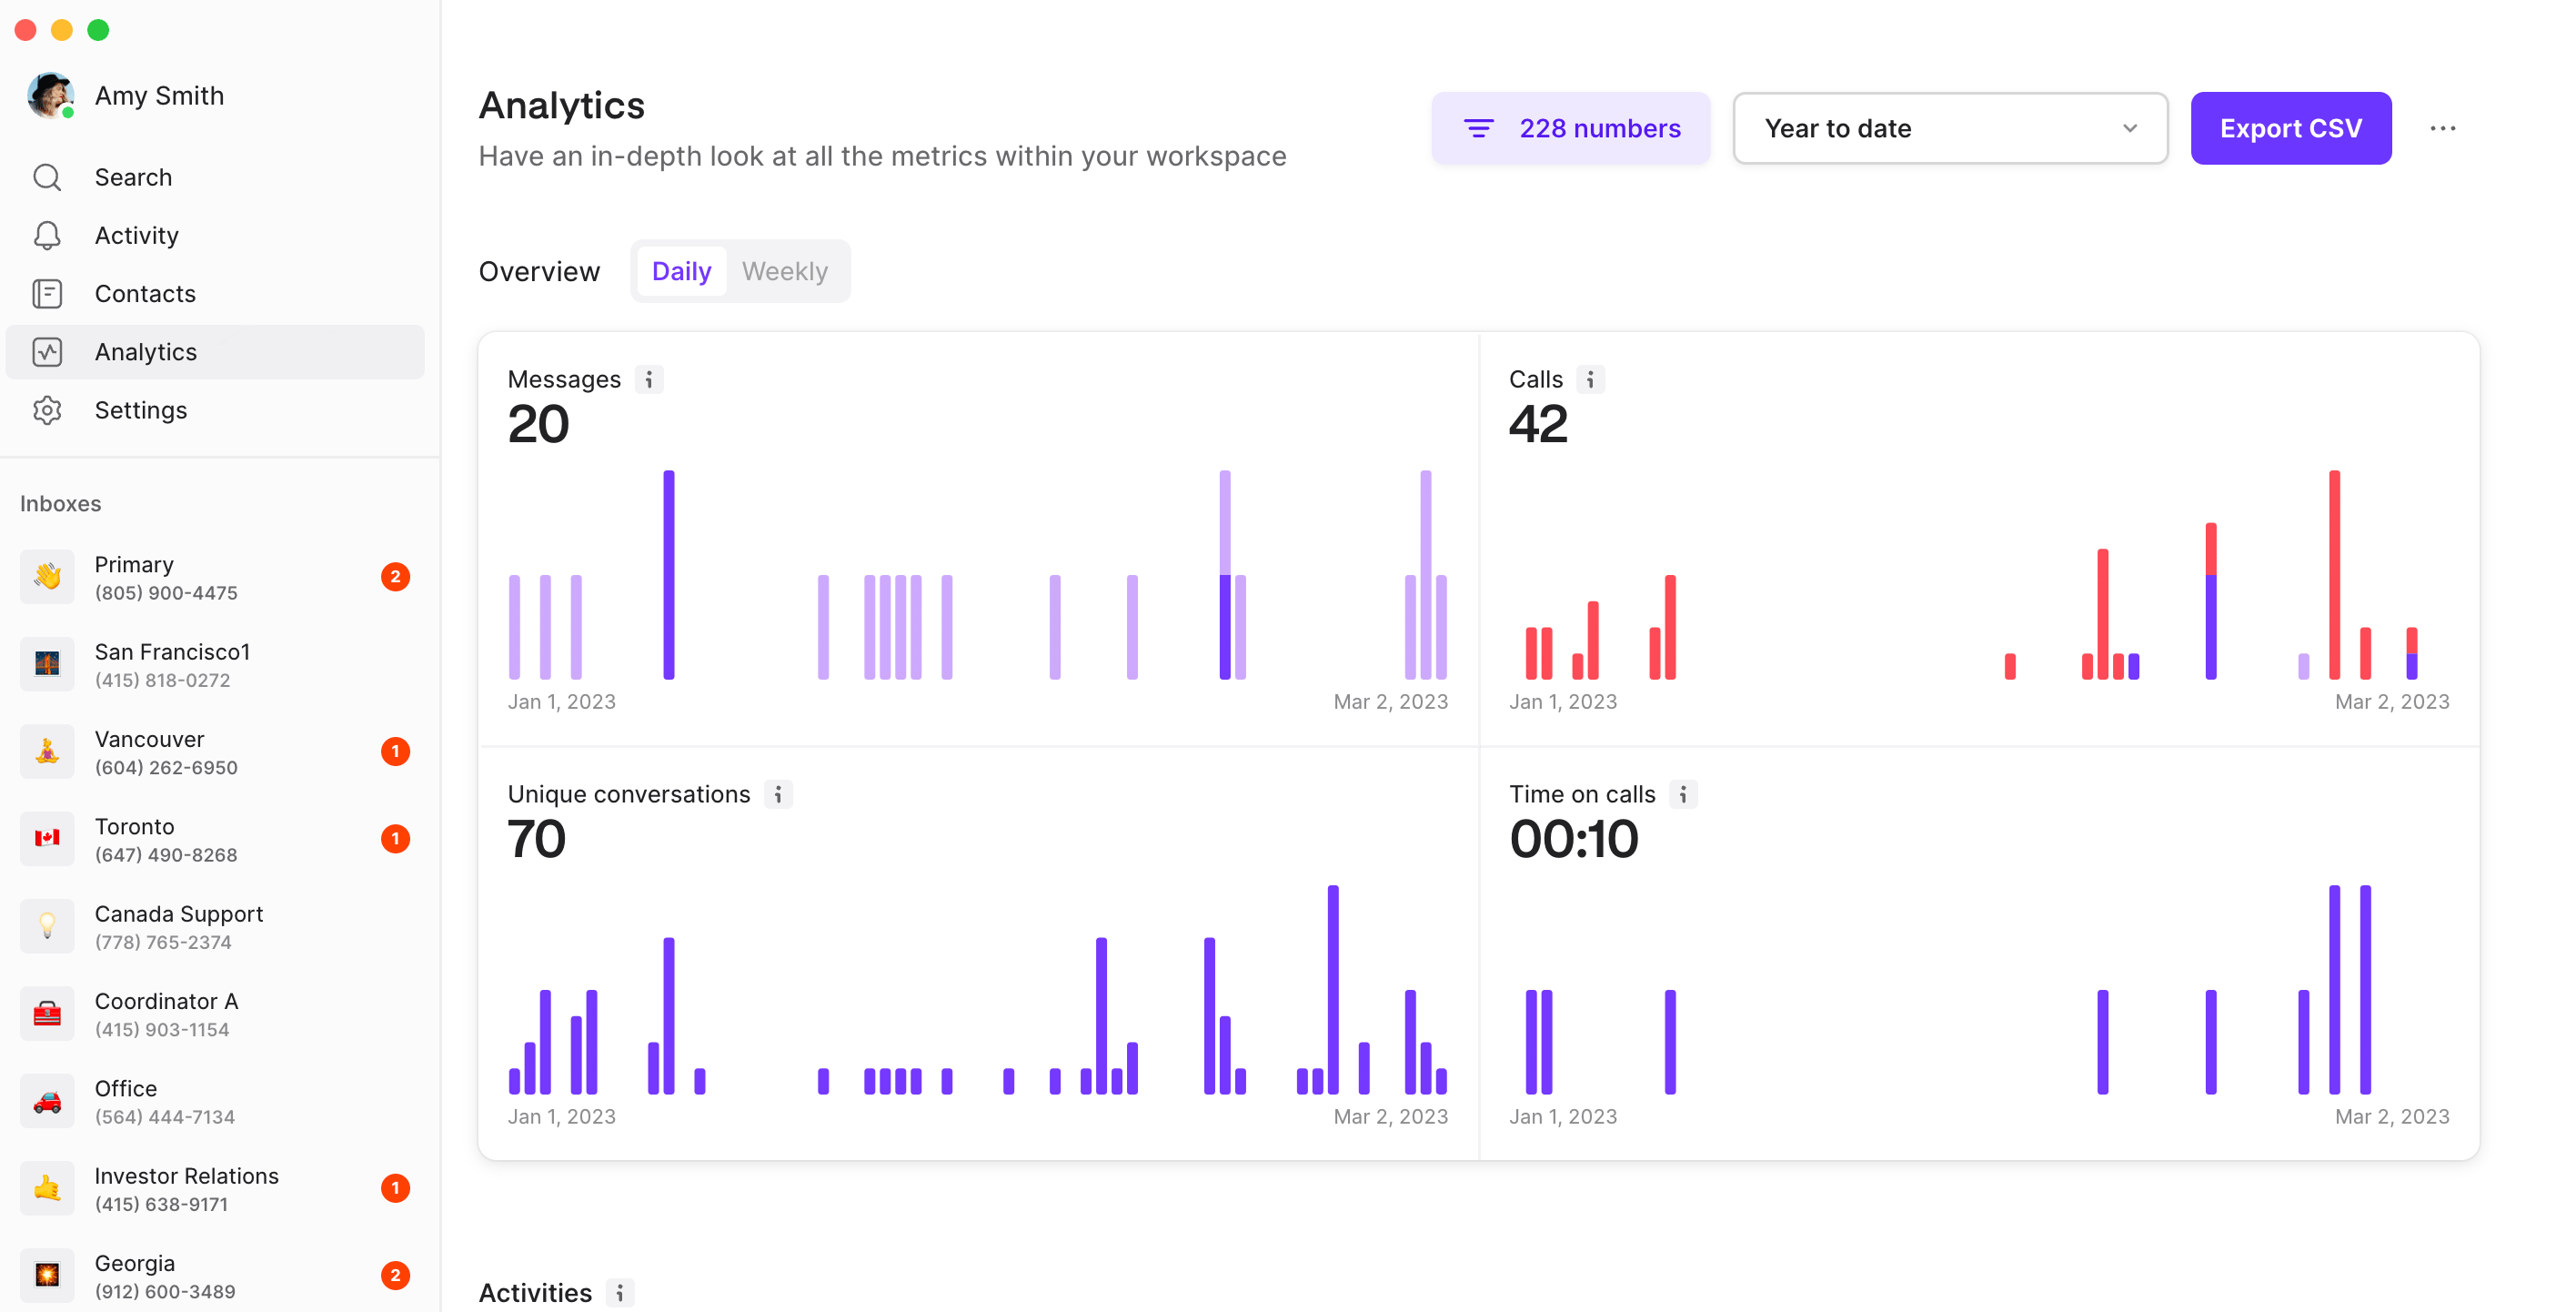Click the Analytics icon in sidebar

[46, 351]
